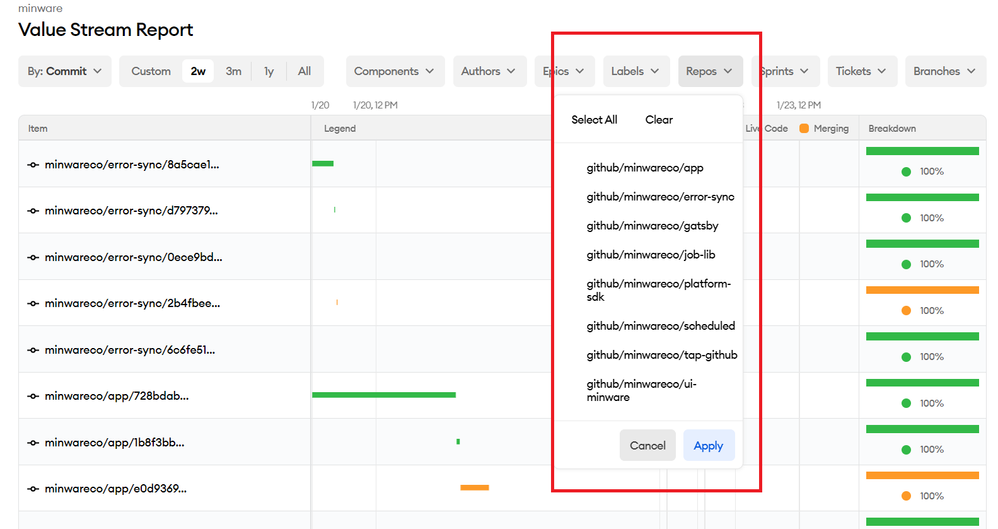Choose github/minwareco/job-lib repo
The width and height of the screenshot is (998, 529).
click(x=650, y=255)
